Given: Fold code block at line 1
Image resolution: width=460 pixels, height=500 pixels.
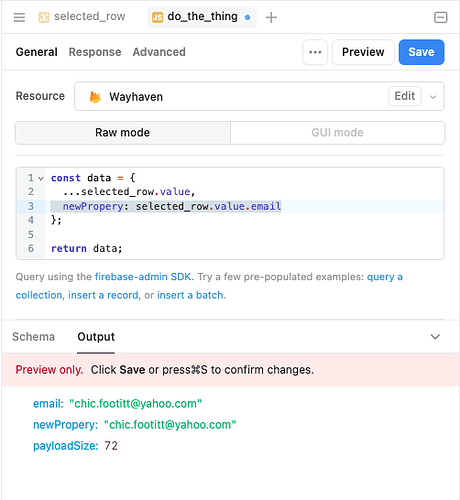Looking at the screenshot, I should click(x=41, y=178).
